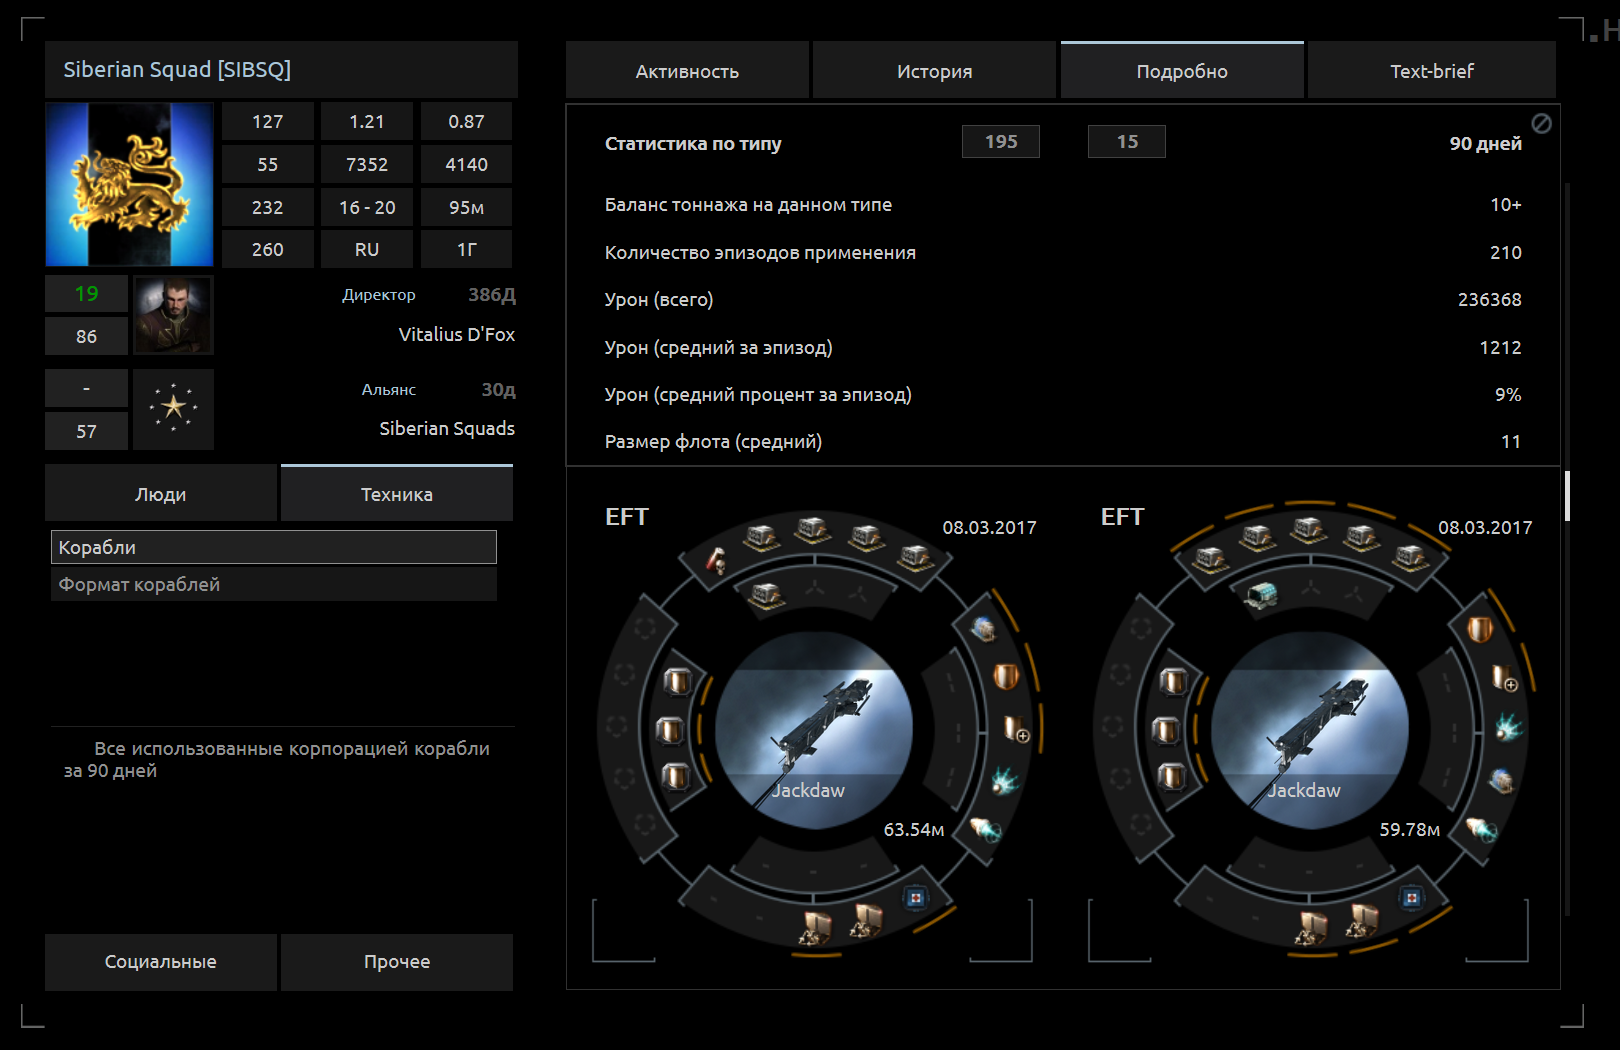Viewport: 1620px width, 1050px height.
Task: Select the copper shield hardener in 59.78м fit
Action: point(1480,629)
